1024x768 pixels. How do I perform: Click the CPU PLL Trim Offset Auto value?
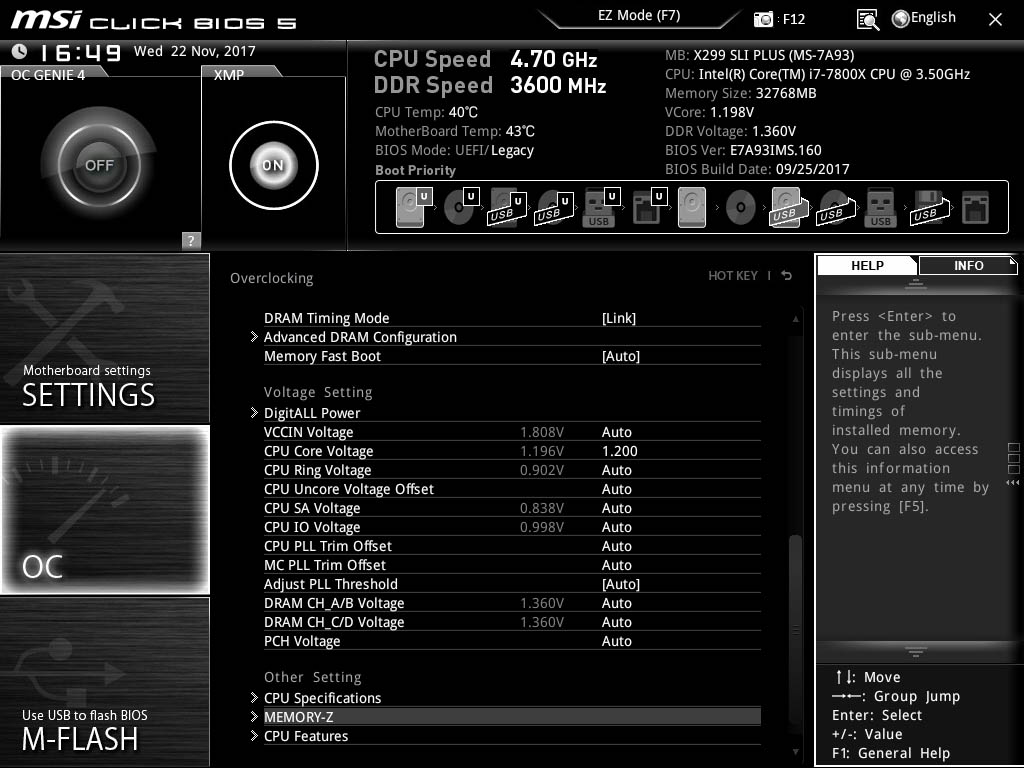pyautogui.click(x=616, y=546)
